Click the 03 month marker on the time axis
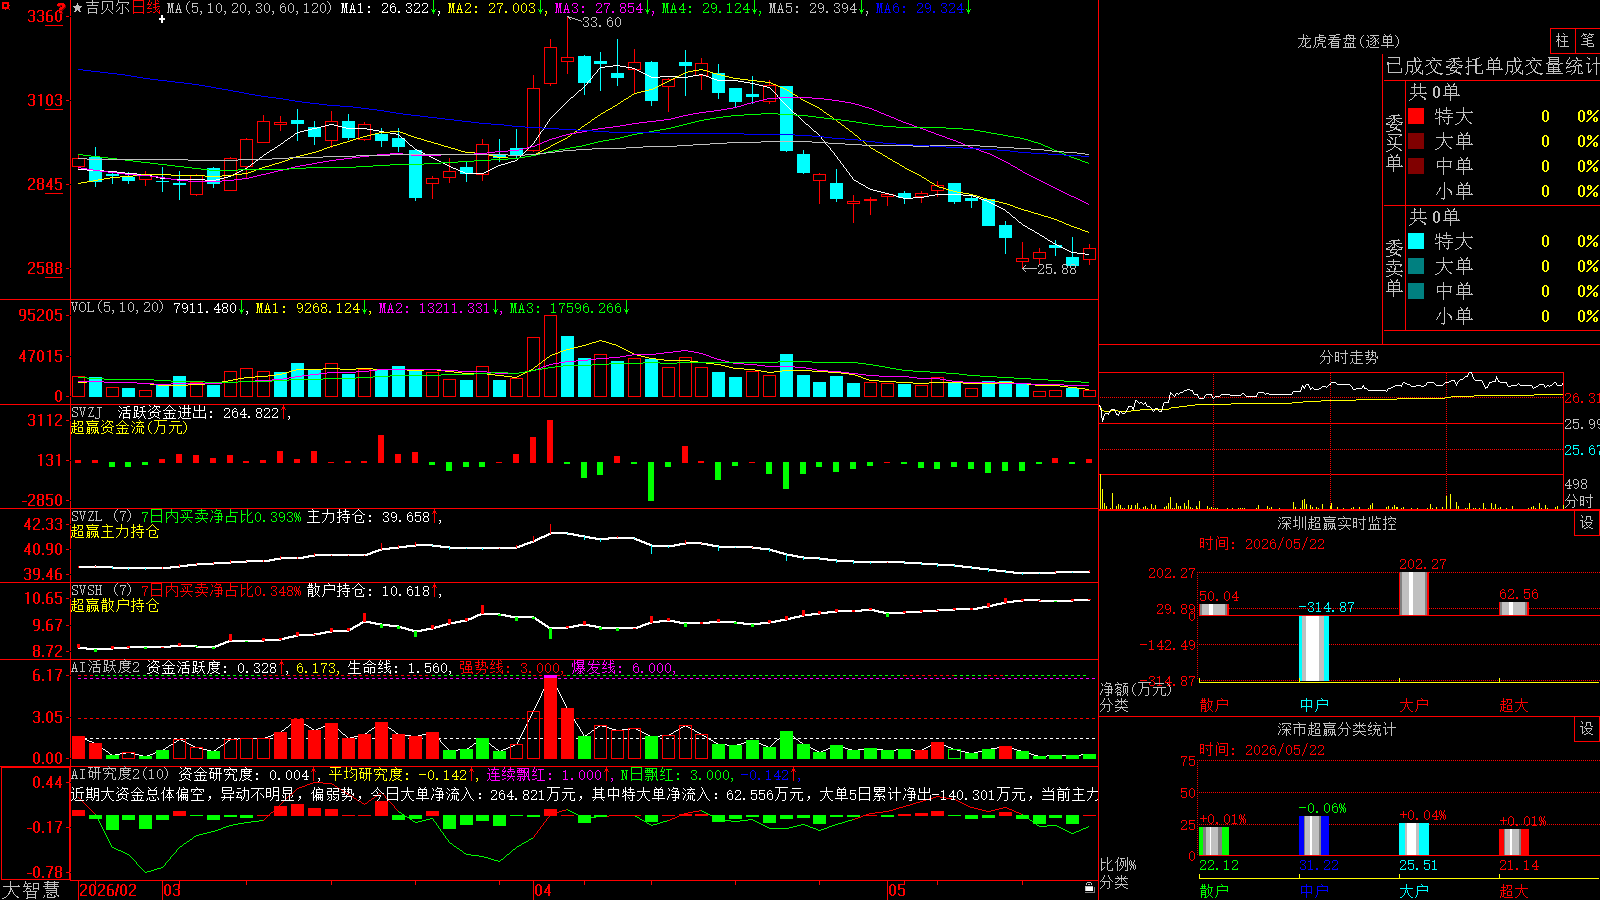Image resolution: width=1600 pixels, height=900 pixels. 172,890
